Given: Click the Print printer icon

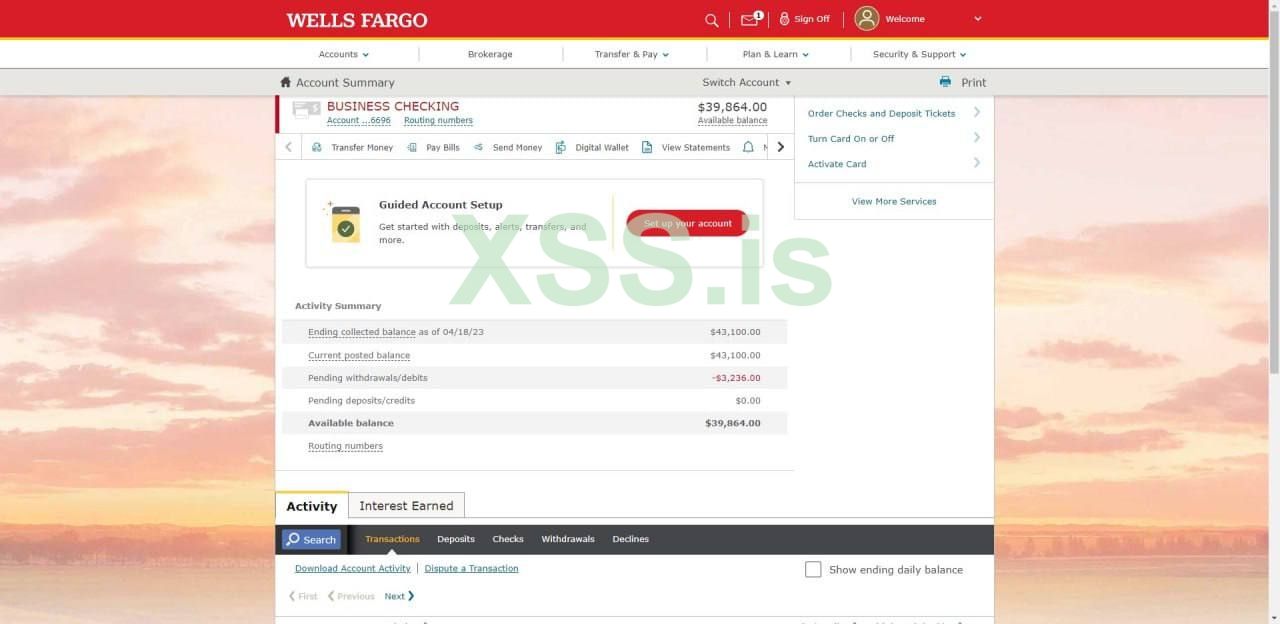Looking at the screenshot, I should 945,82.
